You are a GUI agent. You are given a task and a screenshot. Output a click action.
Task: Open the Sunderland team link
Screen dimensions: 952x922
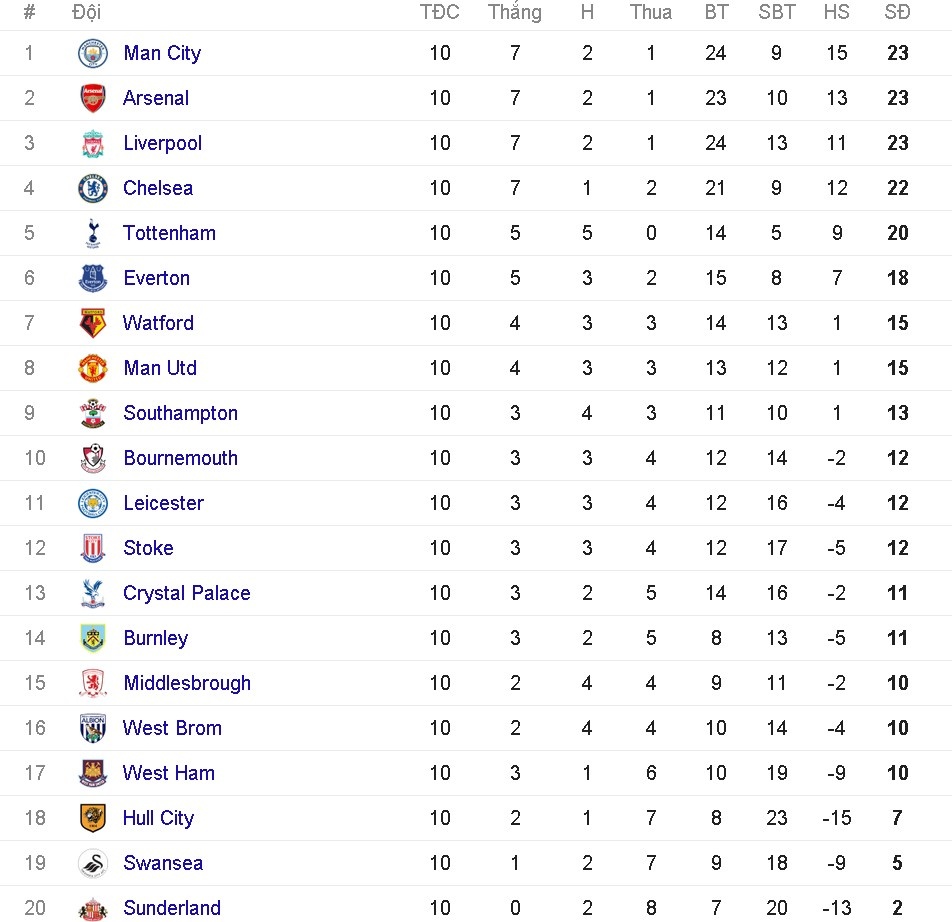(x=172, y=908)
